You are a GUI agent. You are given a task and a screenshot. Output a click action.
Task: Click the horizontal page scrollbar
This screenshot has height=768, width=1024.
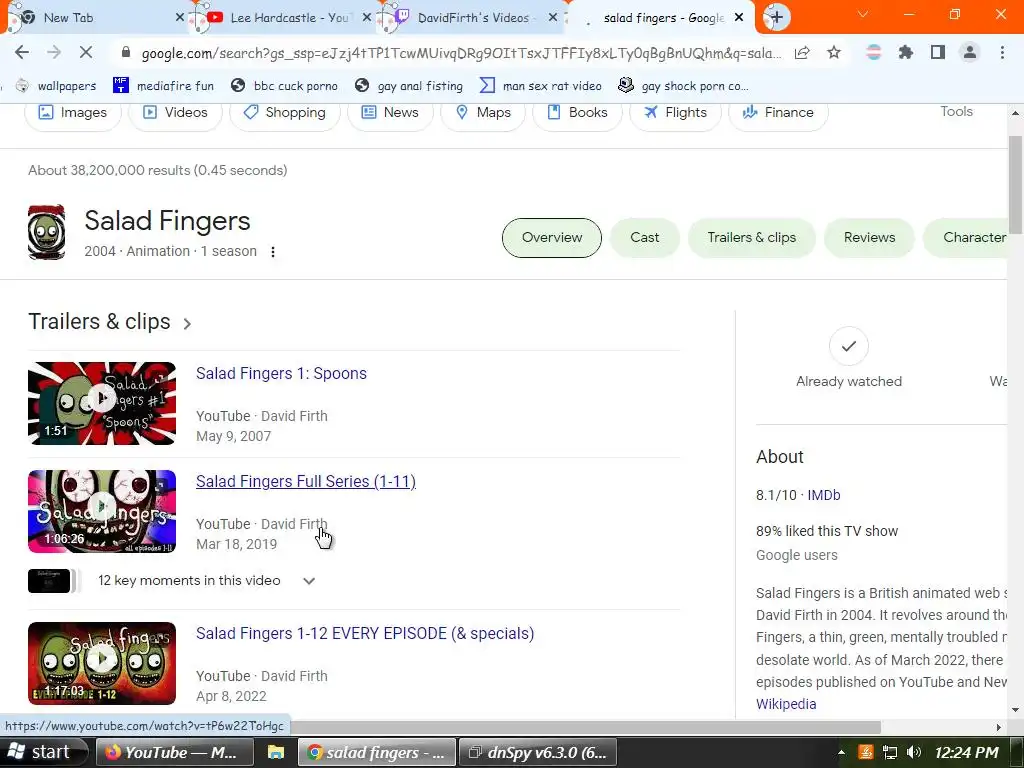pos(586,727)
